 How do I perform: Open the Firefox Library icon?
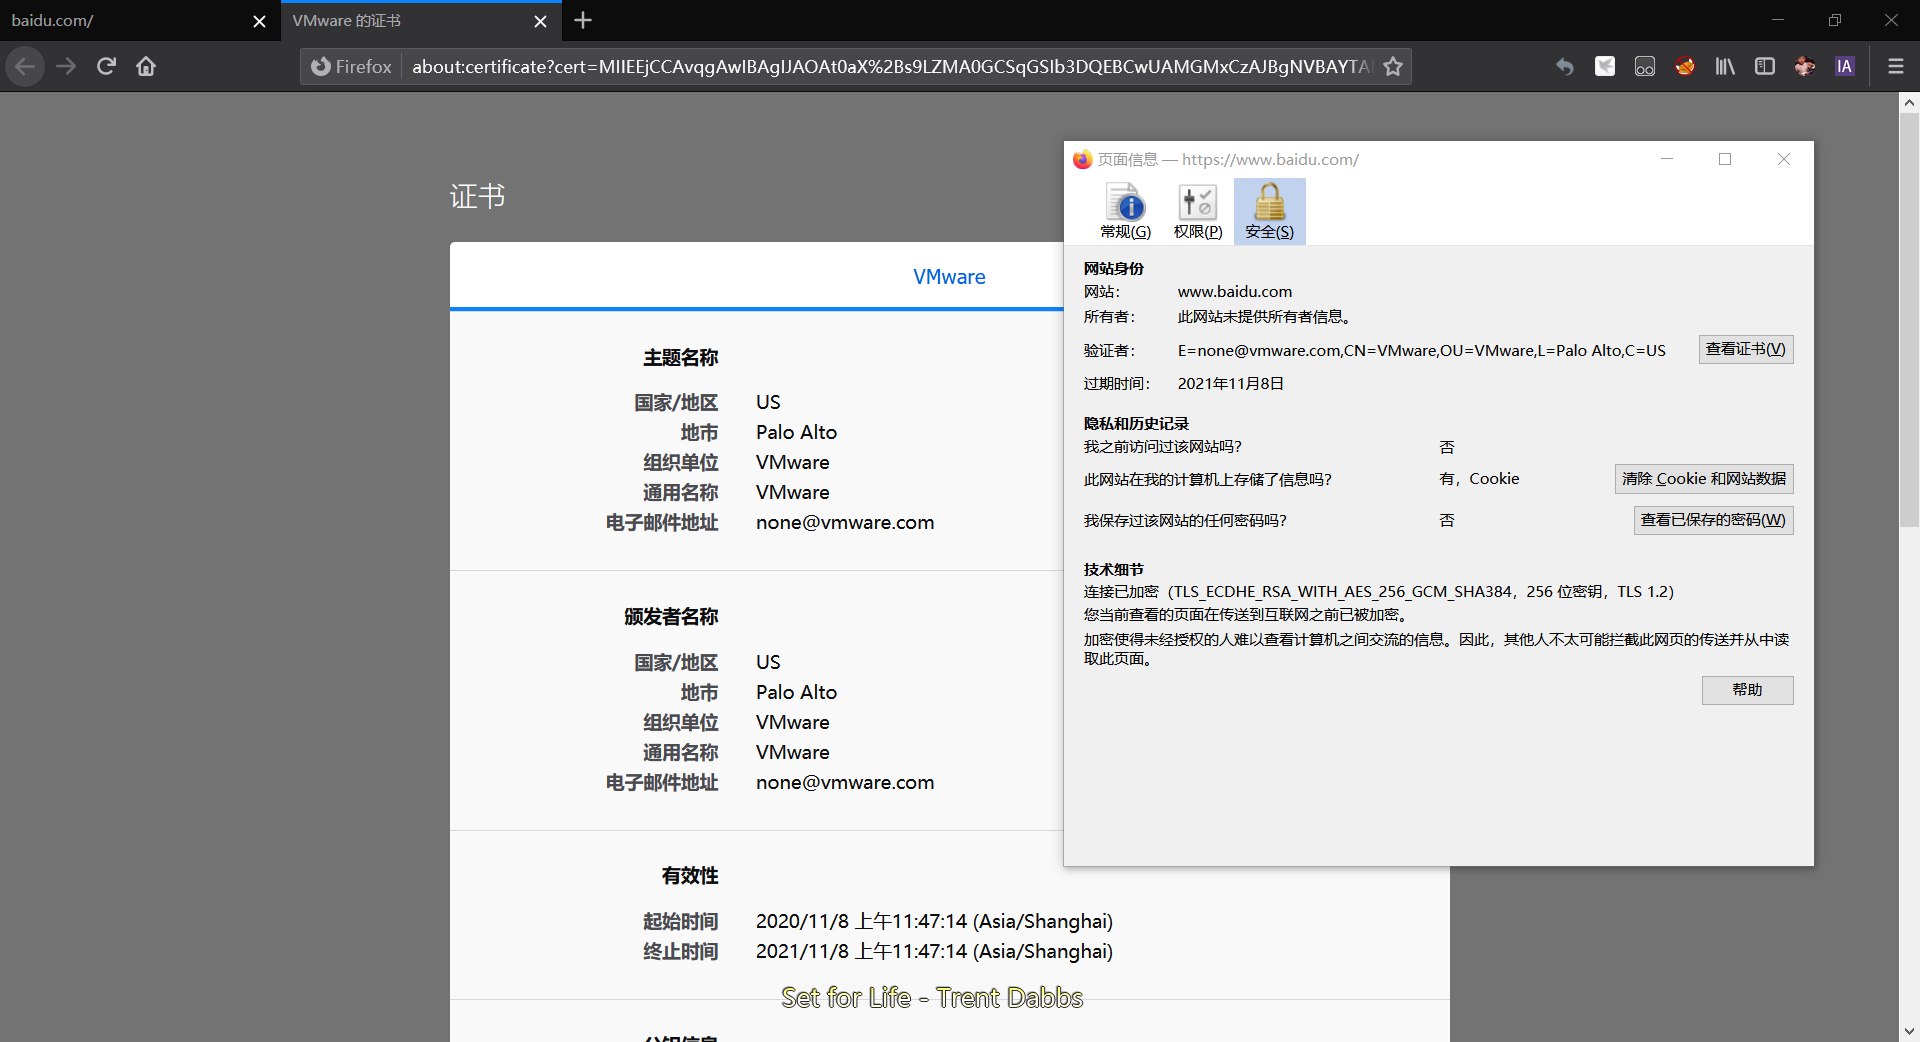pyautogui.click(x=1725, y=66)
